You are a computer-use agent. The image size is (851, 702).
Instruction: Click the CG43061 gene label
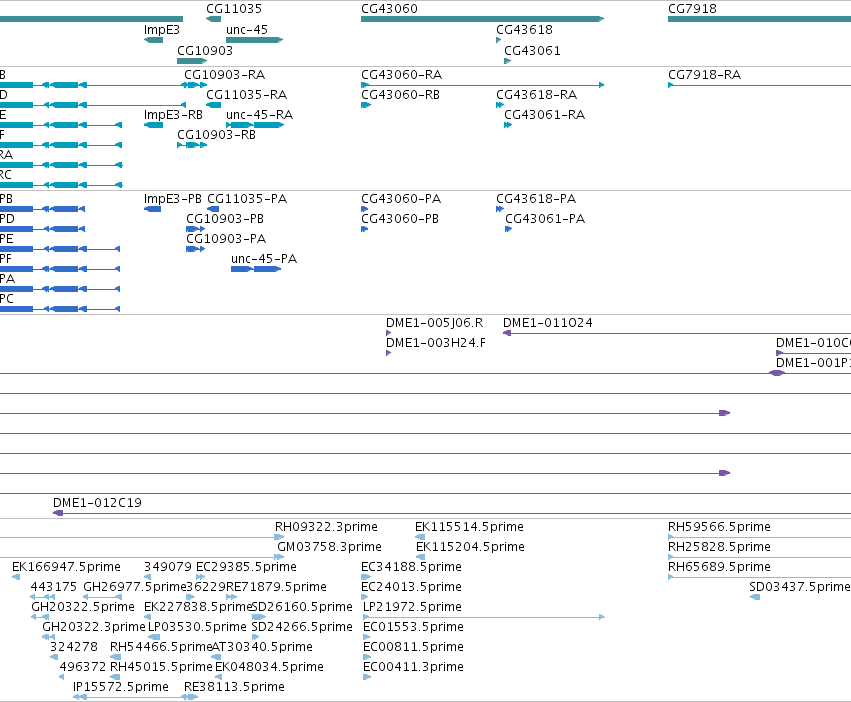pos(532,50)
